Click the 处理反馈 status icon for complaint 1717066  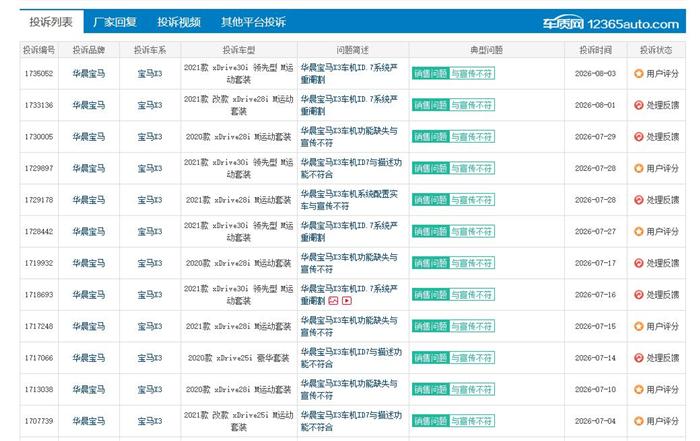coord(638,358)
